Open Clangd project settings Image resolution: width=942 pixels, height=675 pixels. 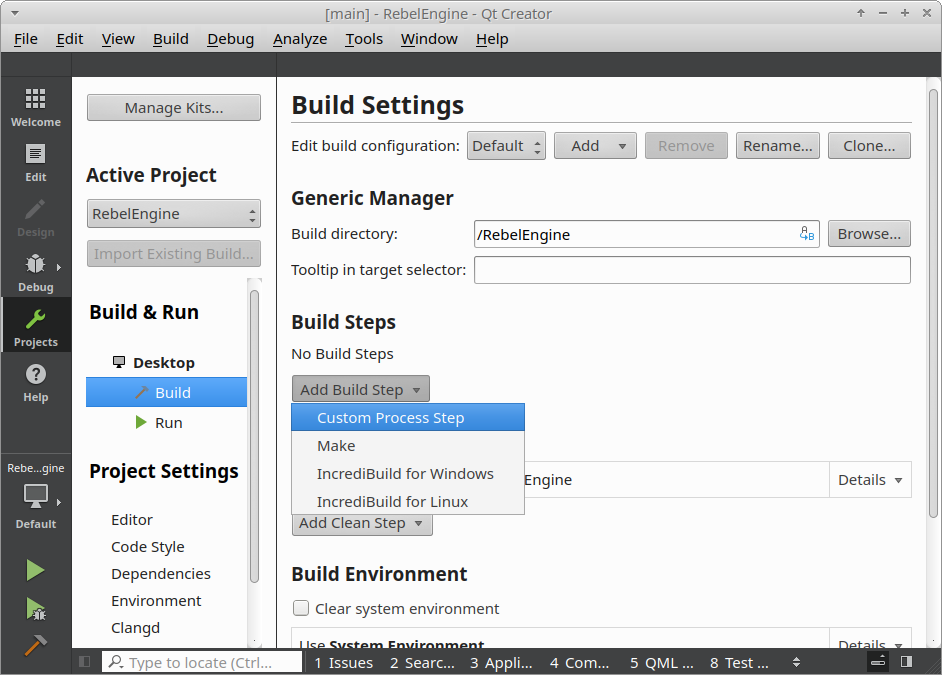[135, 628]
